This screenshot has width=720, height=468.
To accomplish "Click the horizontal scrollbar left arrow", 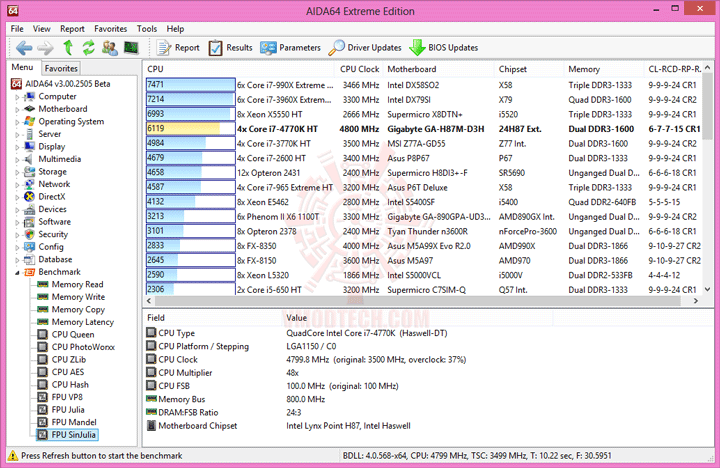I will click(149, 301).
